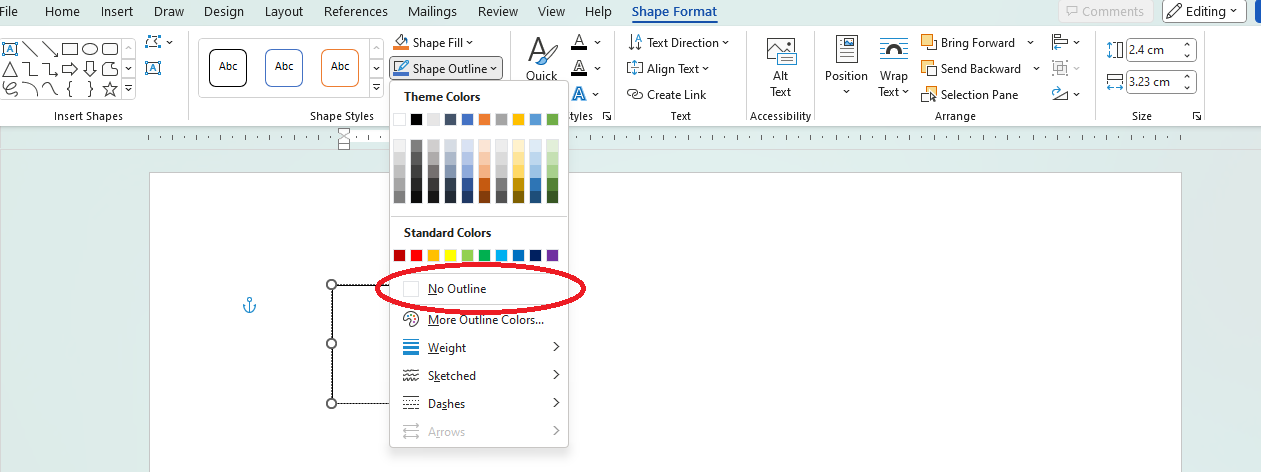Open Quick Styles WordArt gallery

point(542,60)
